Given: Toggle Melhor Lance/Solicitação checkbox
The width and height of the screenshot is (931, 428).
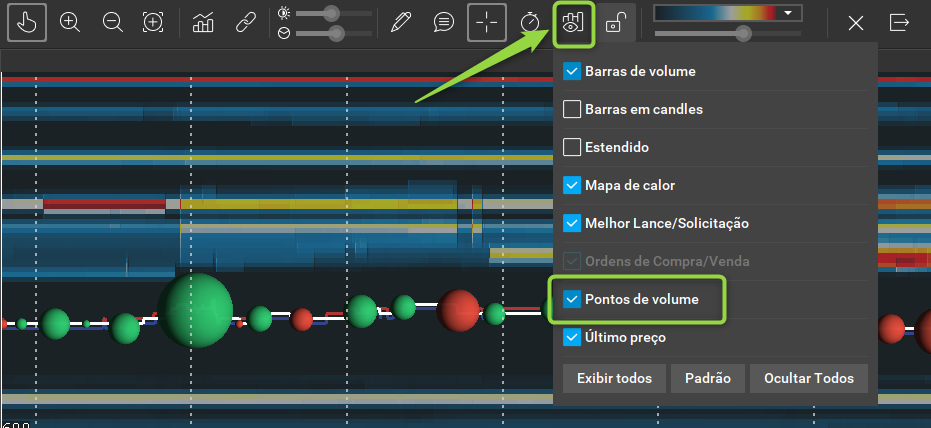Looking at the screenshot, I should click(572, 223).
